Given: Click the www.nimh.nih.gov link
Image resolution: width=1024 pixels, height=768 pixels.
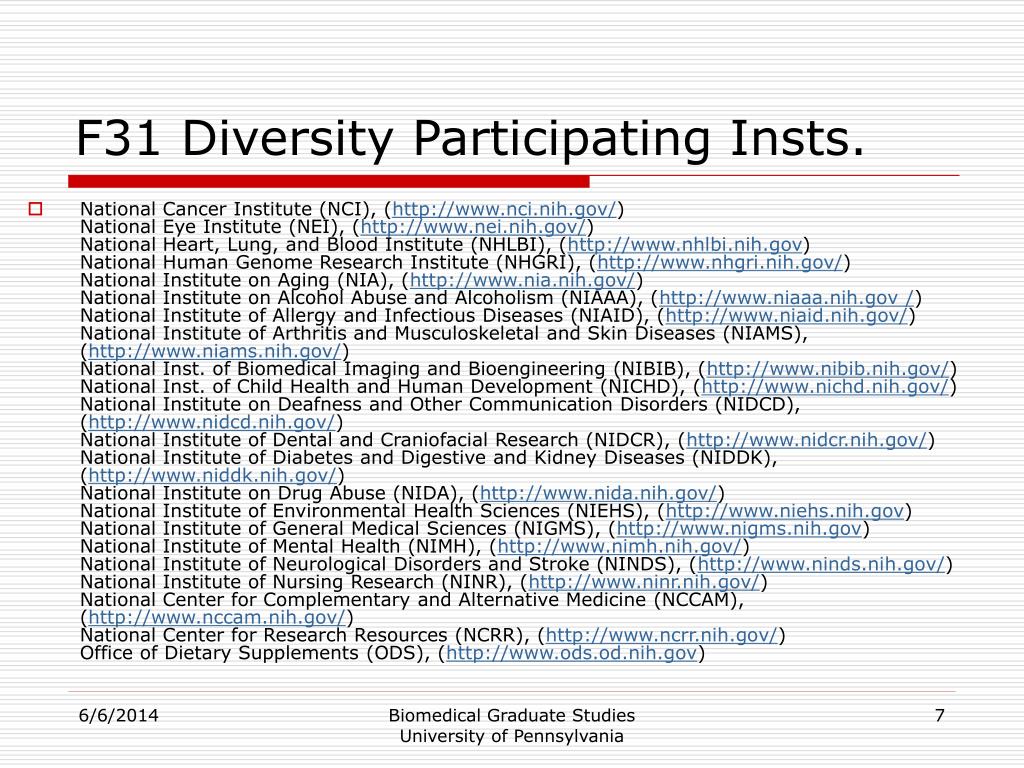Looking at the screenshot, I should [x=620, y=546].
